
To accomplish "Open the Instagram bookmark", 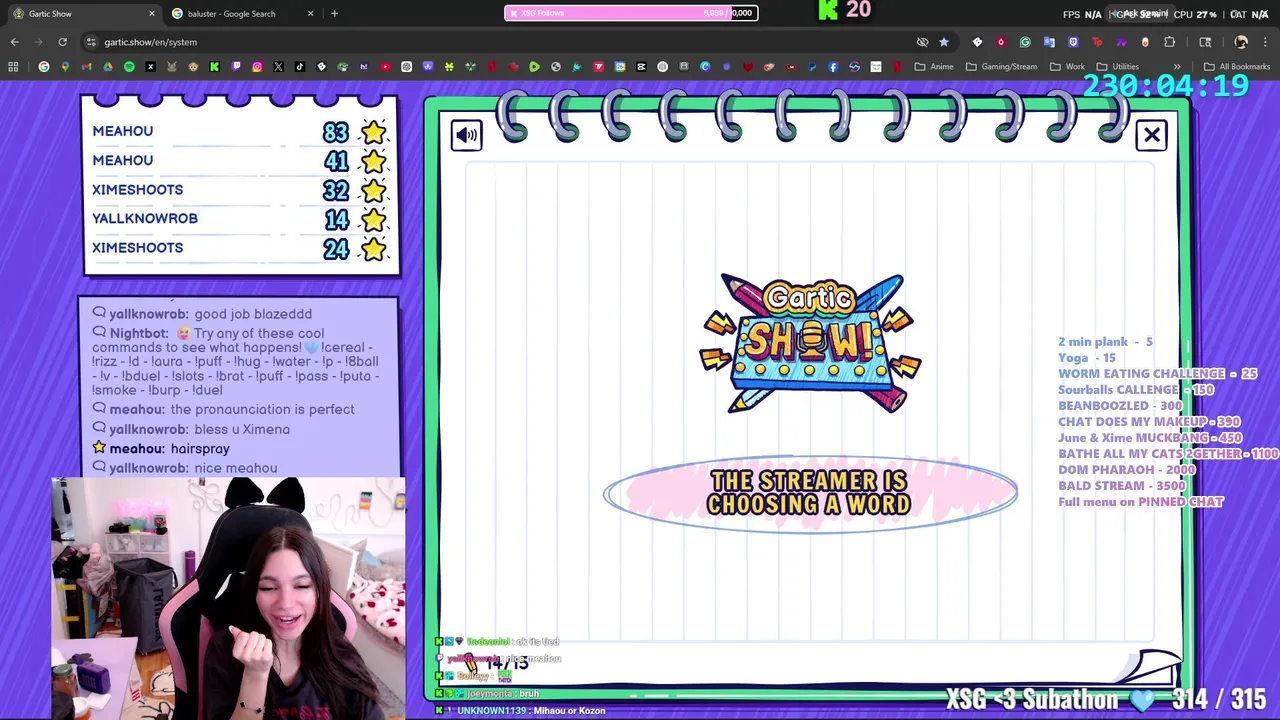I will coord(257,67).
